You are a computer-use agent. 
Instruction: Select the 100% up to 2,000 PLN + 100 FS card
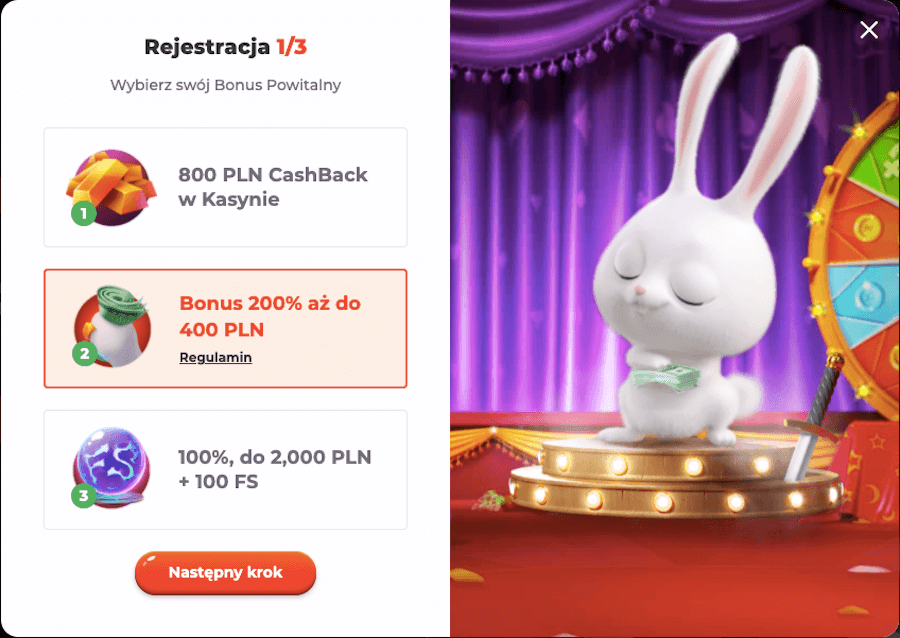click(225, 469)
